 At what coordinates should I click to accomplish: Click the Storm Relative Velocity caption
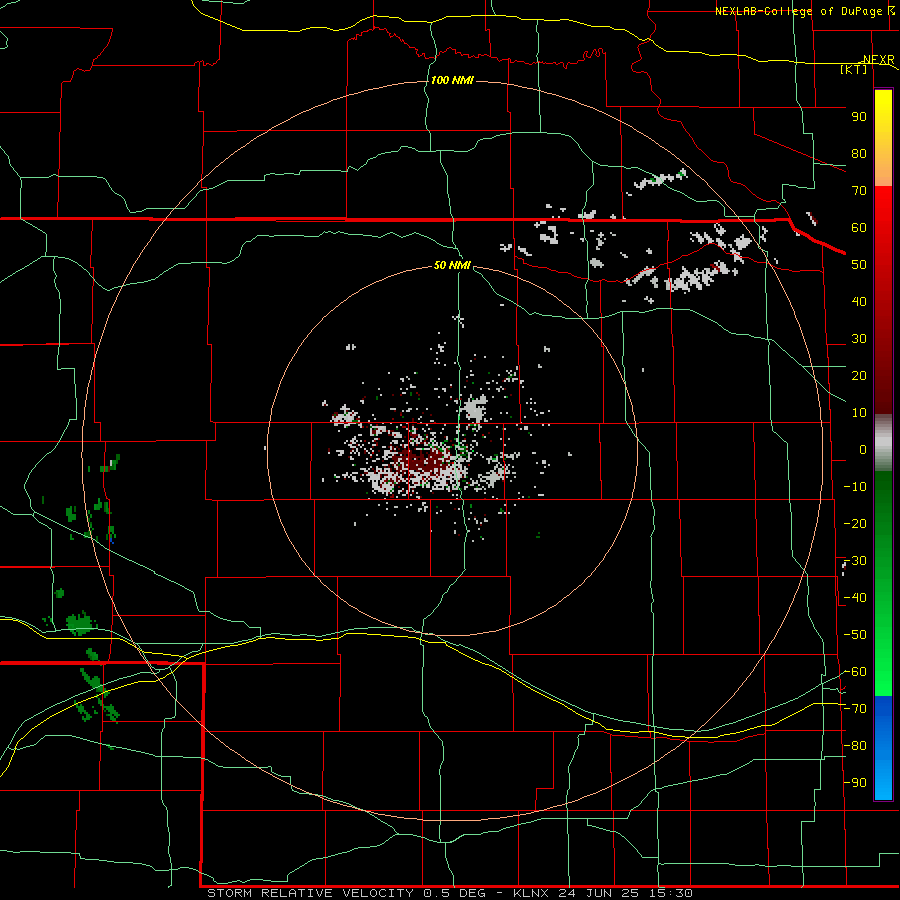[450, 893]
